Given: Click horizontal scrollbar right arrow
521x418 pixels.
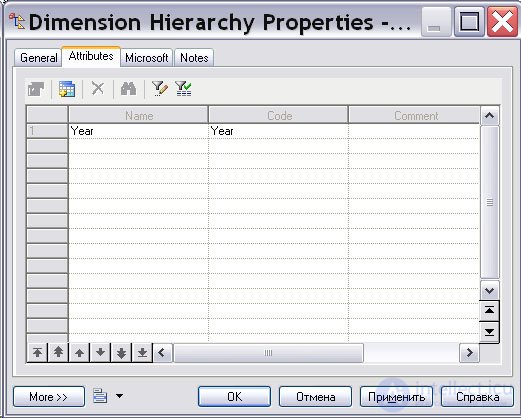Looking at the screenshot, I should [x=469, y=353].
